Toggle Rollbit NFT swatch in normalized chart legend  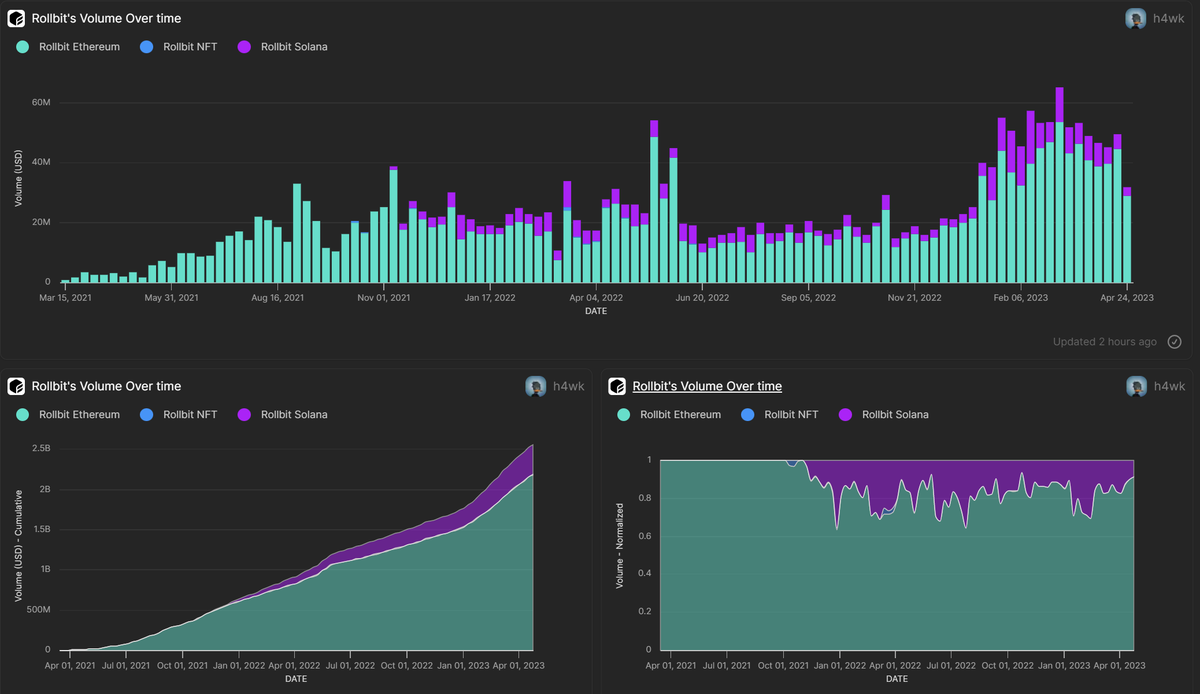(x=747, y=414)
